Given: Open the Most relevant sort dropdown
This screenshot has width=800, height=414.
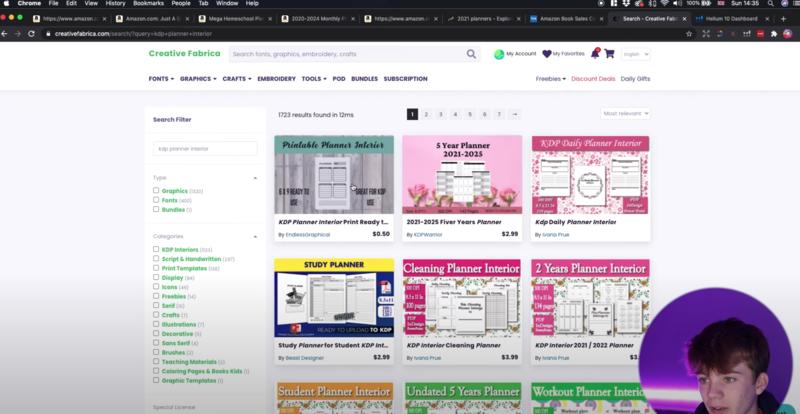Looking at the screenshot, I should point(625,114).
